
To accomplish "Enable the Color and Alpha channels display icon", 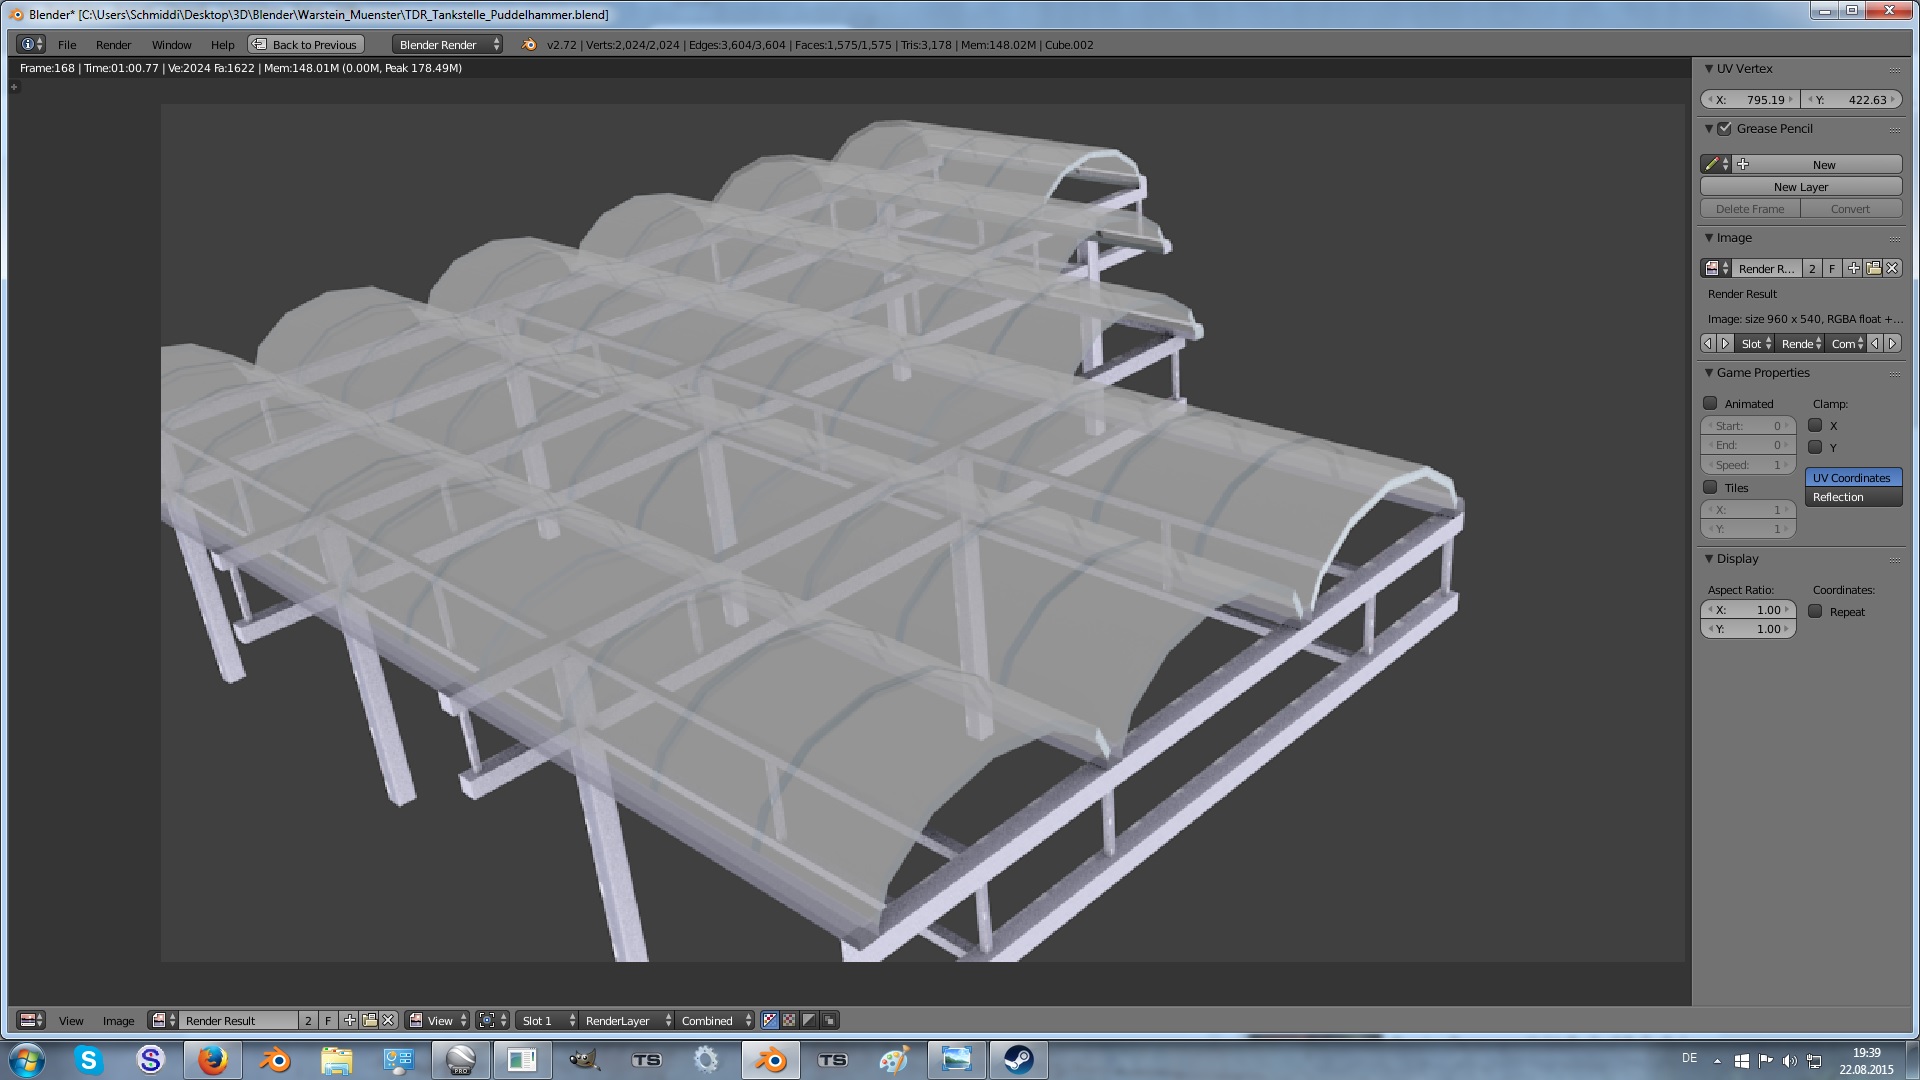I will (x=770, y=1020).
